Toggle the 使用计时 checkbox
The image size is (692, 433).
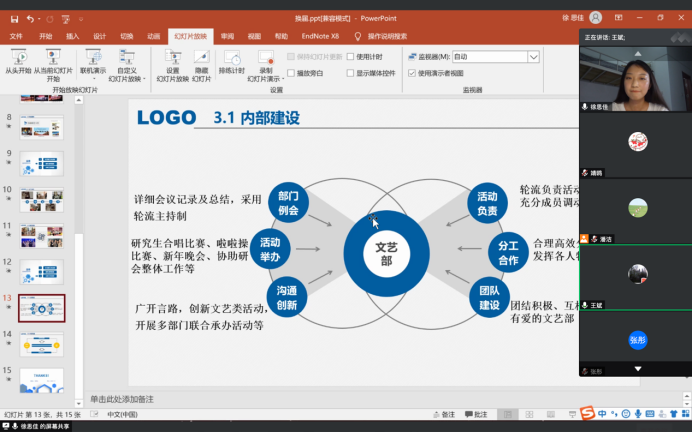pyautogui.click(x=352, y=57)
